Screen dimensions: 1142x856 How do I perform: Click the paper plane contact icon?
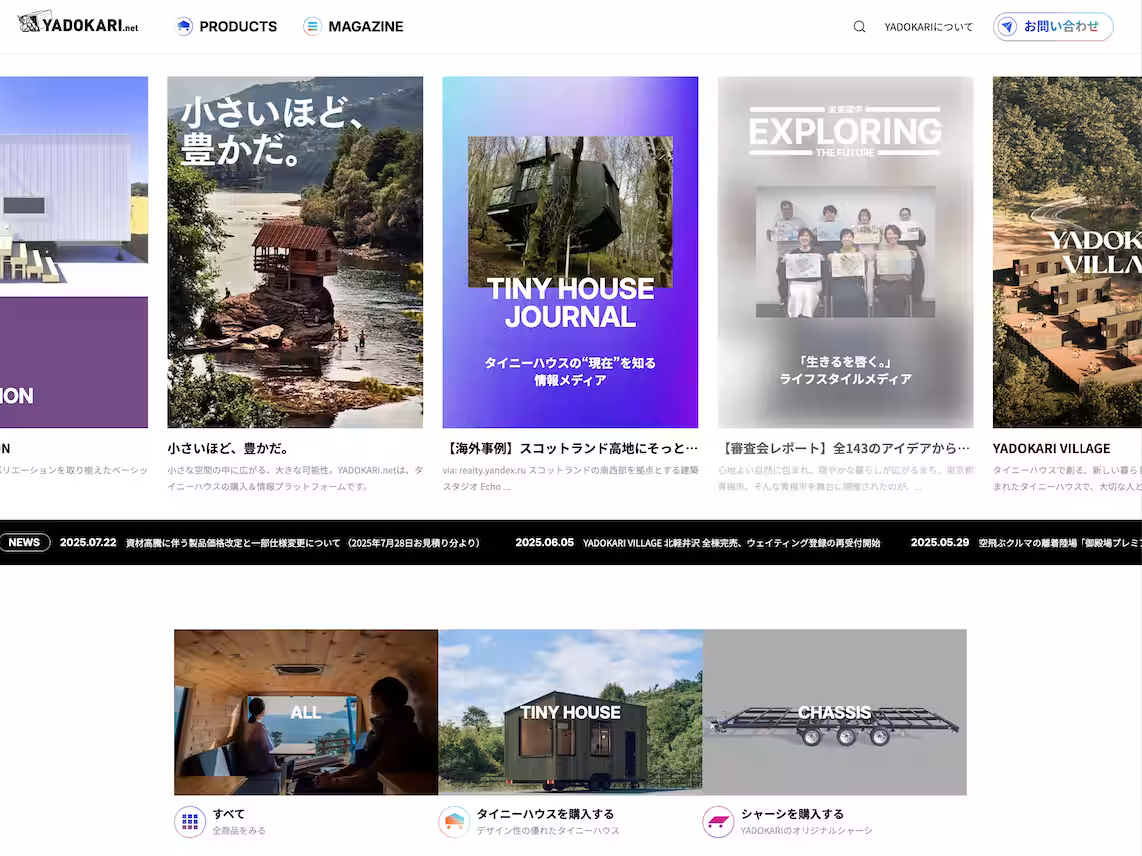1008,27
